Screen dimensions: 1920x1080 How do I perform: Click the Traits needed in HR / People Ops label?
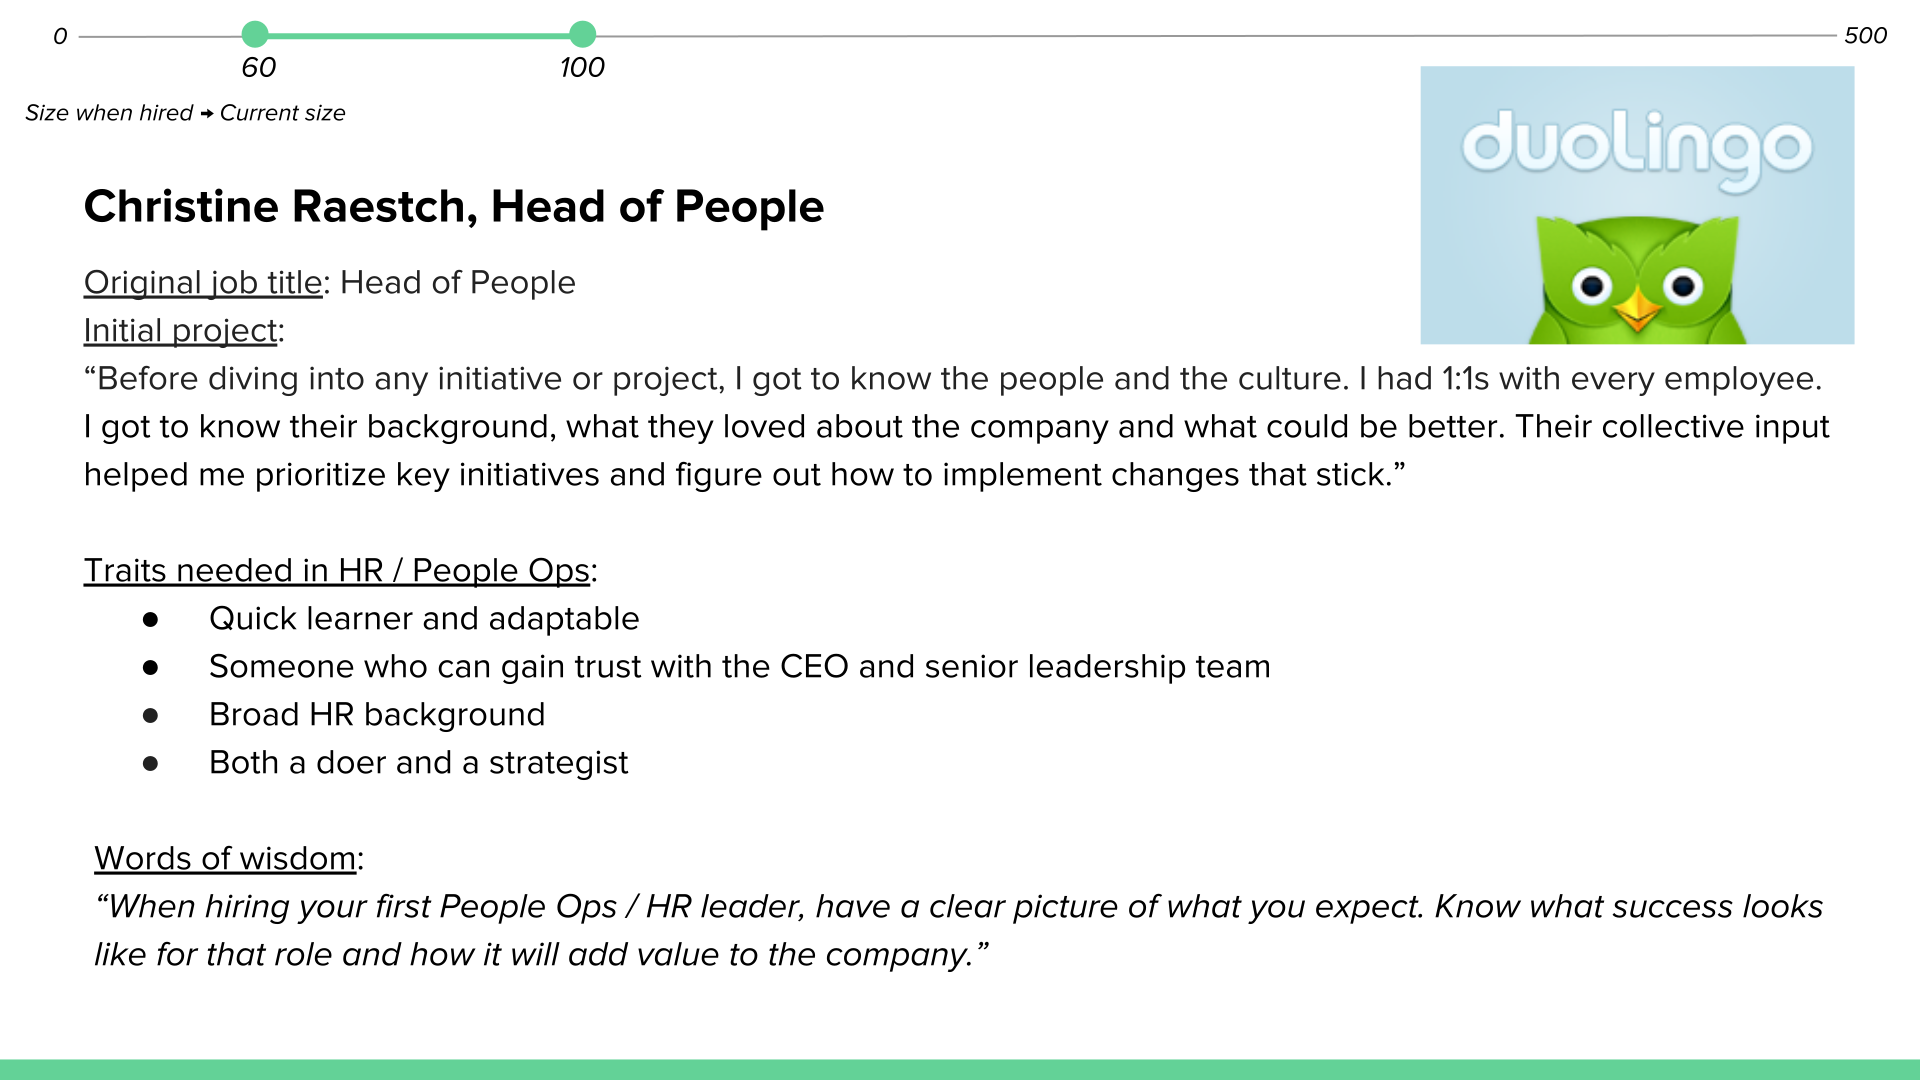337,570
